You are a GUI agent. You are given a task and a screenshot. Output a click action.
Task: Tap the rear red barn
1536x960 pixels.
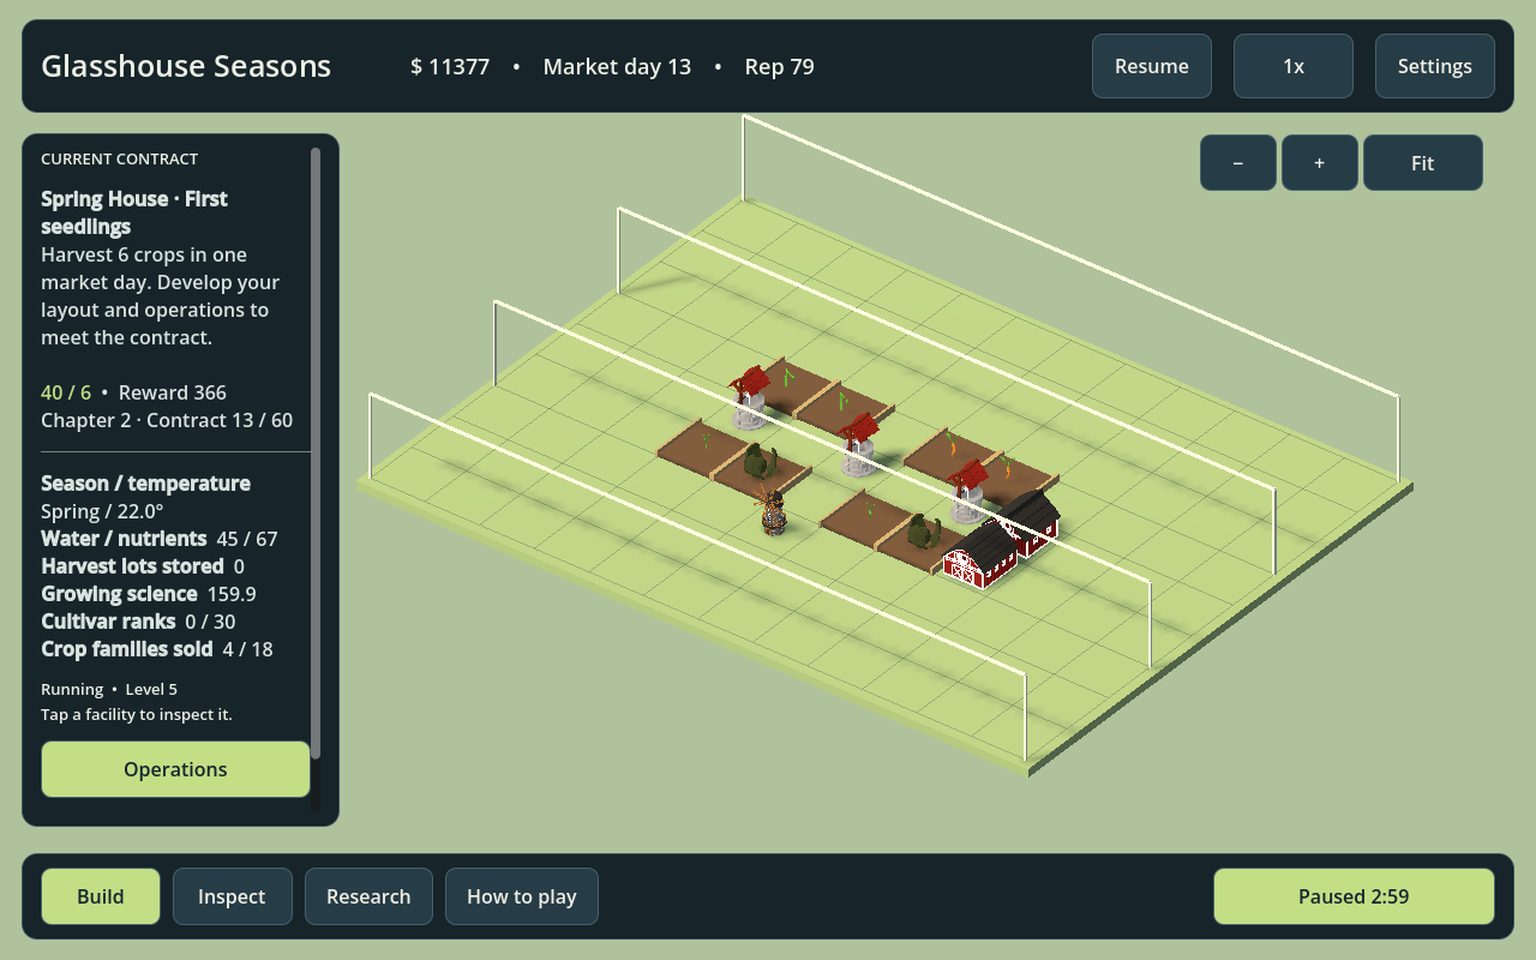click(1031, 522)
